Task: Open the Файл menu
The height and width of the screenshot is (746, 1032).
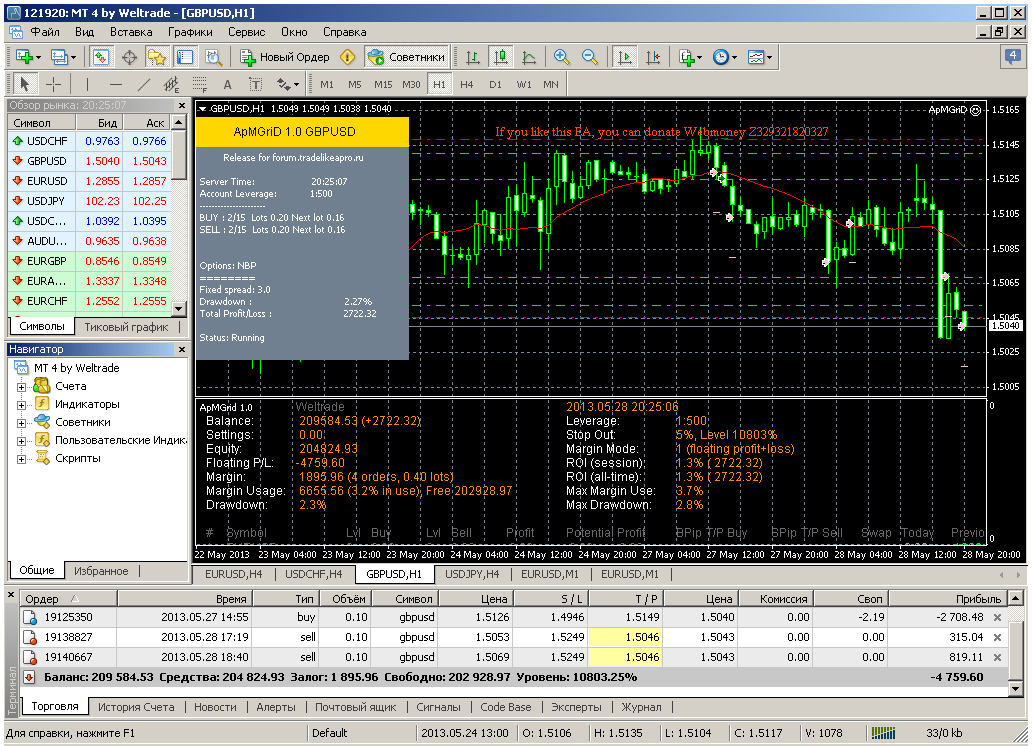Action: coord(45,32)
